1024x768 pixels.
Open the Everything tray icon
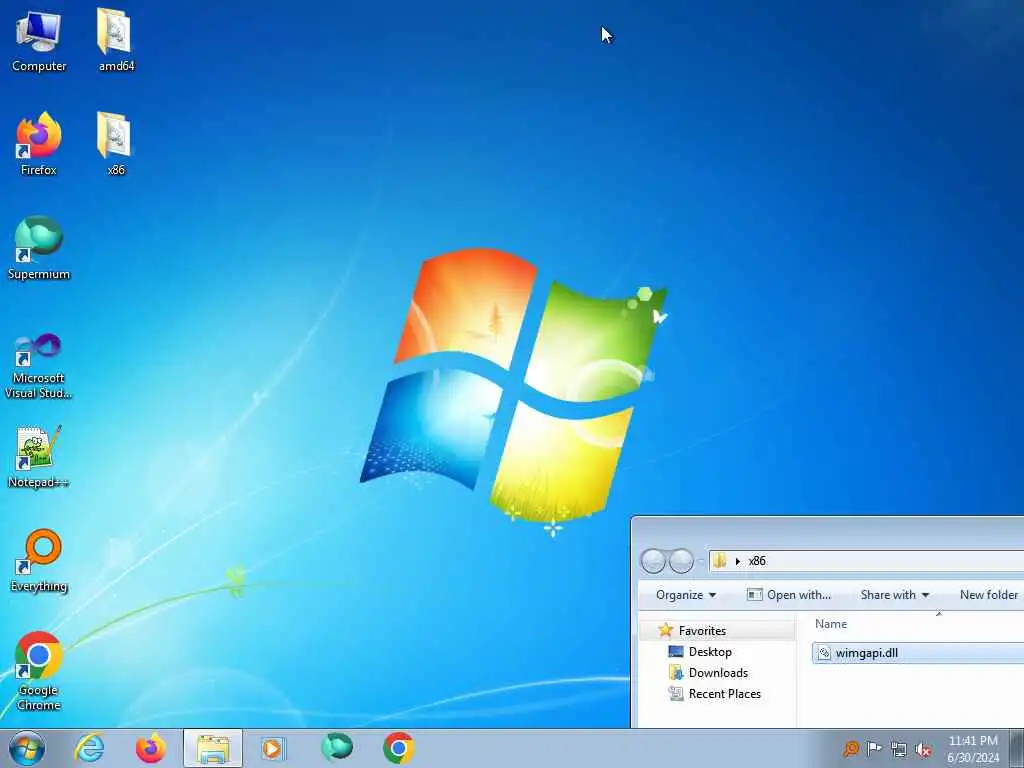[x=851, y=748]
